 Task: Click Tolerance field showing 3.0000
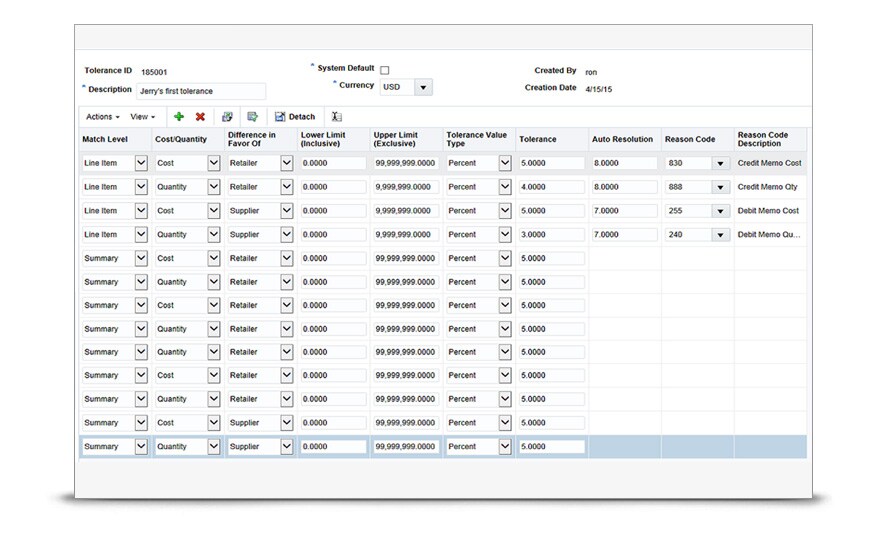pos(551,235)
